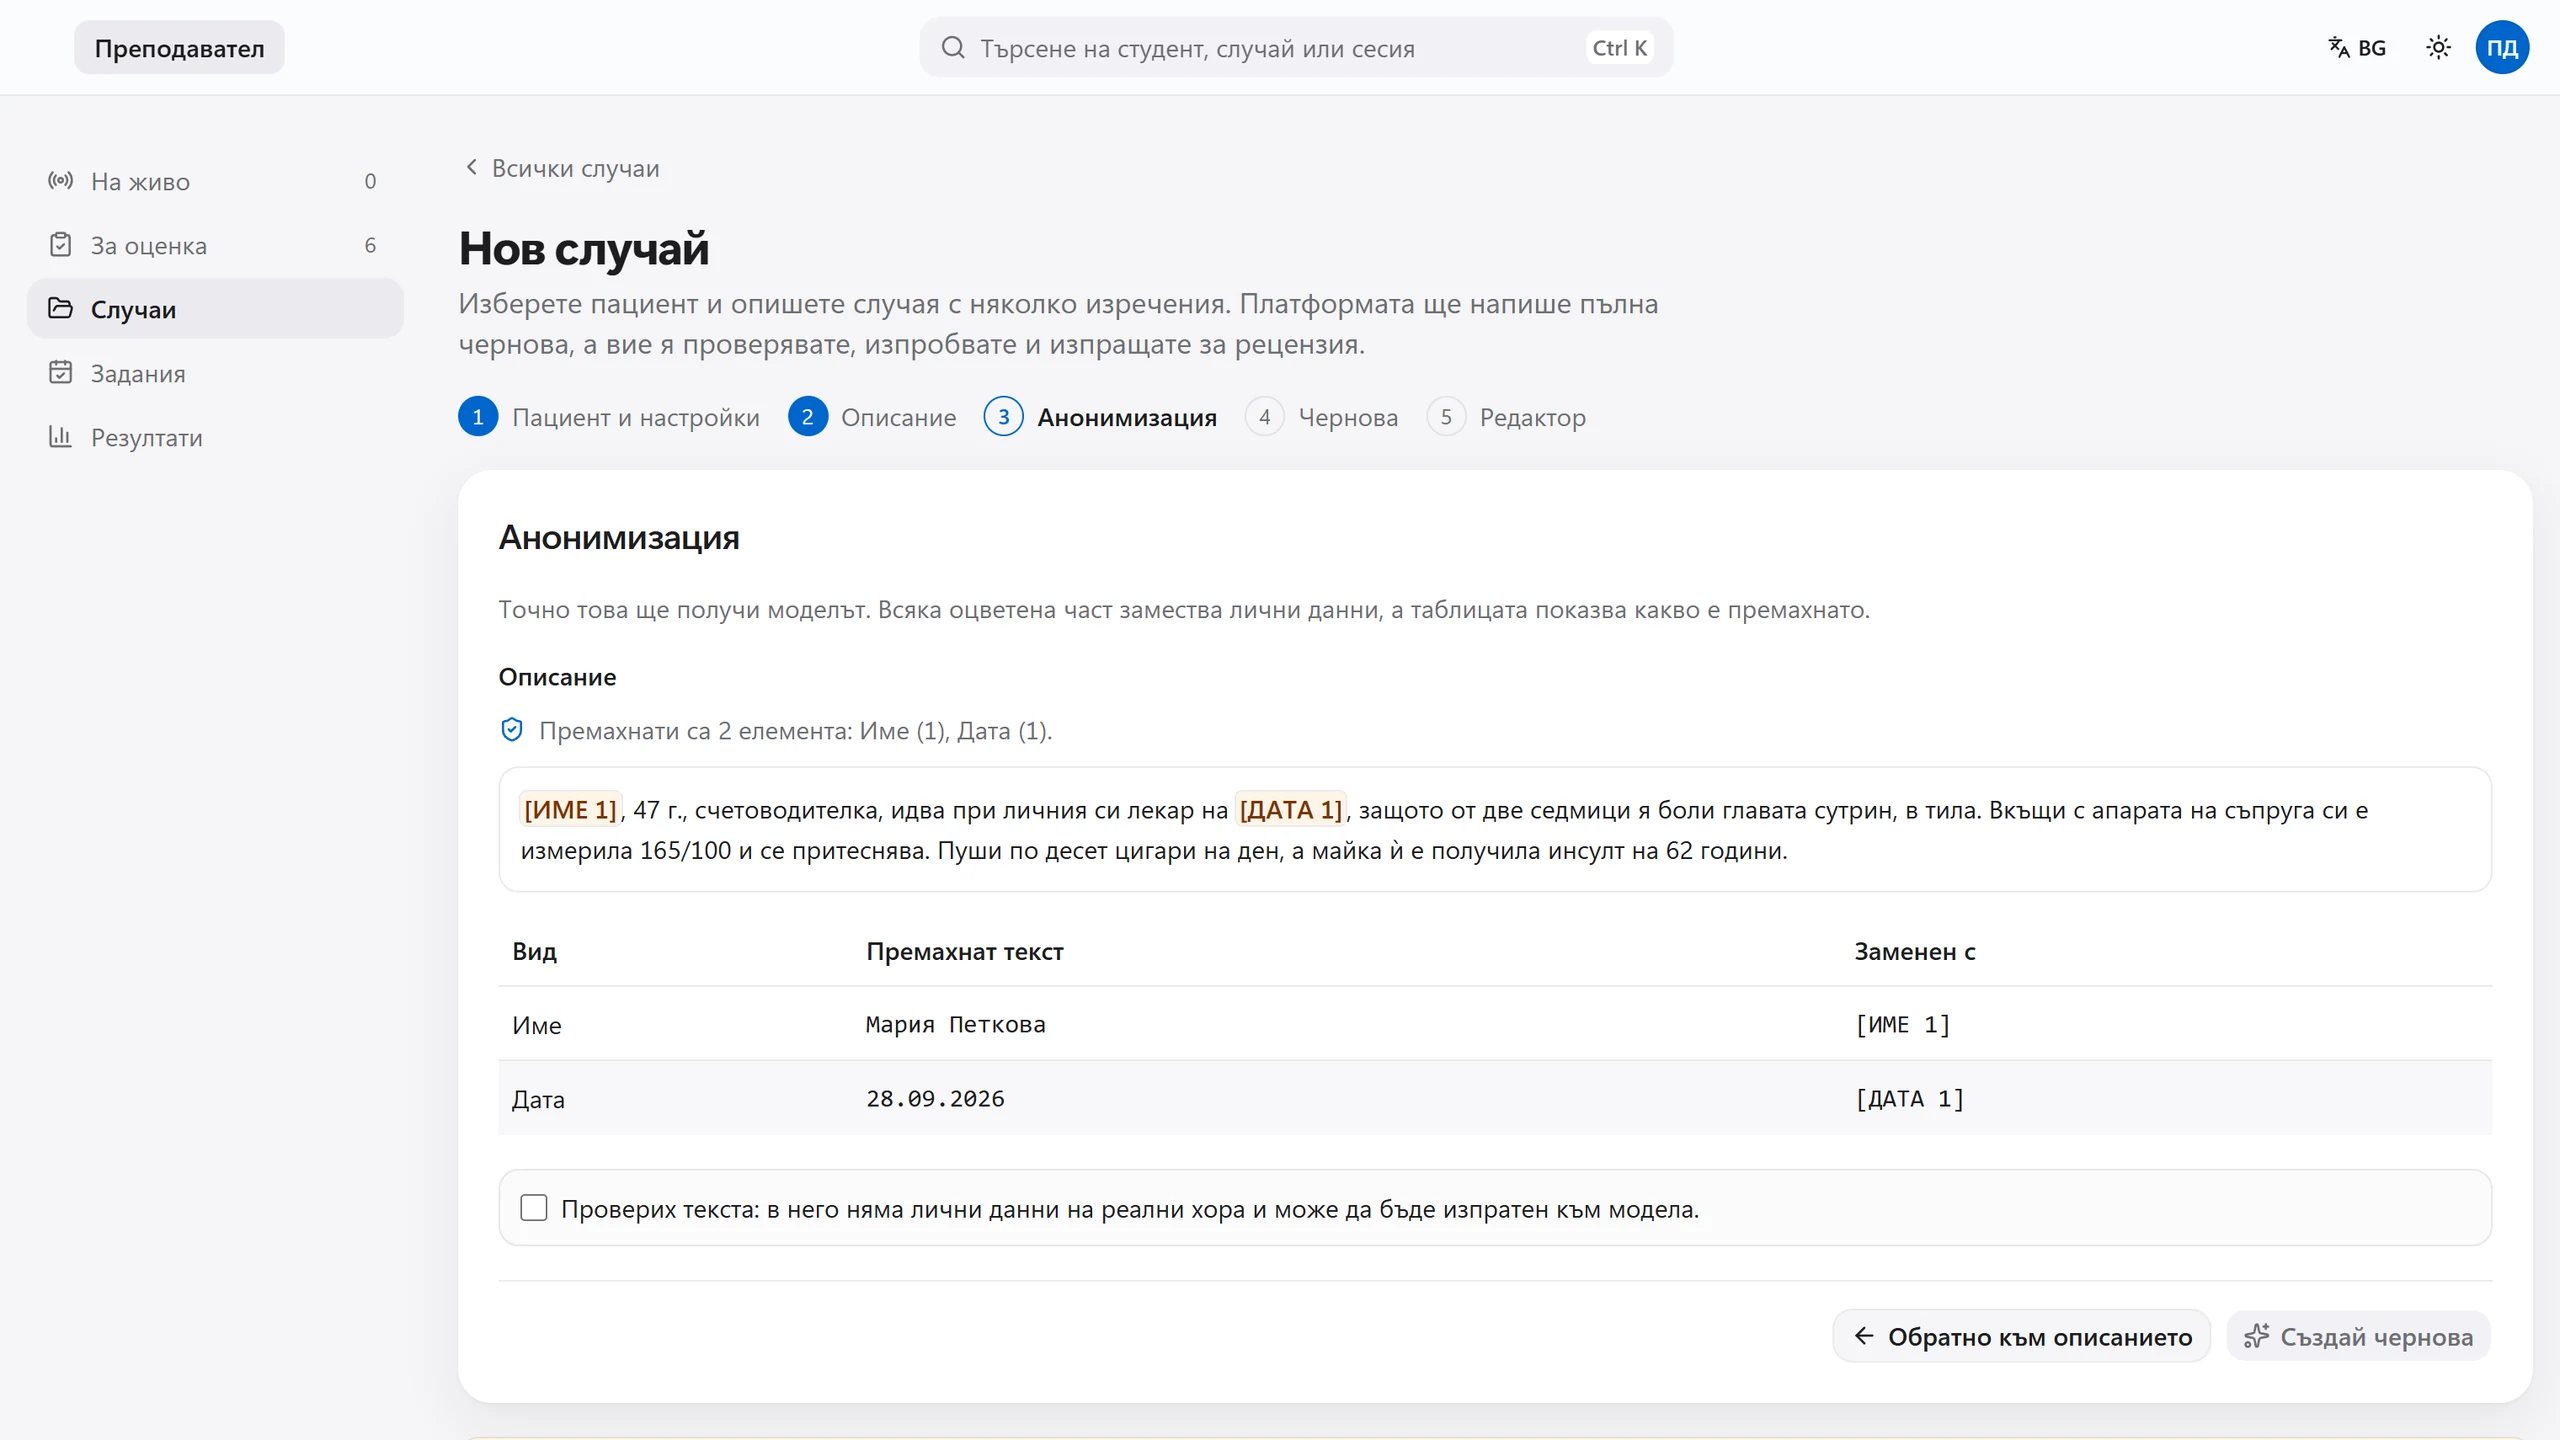Click the calendar icon beside Задания
This screenshot has width=2560, height=1440.
[x=61, y=373]
